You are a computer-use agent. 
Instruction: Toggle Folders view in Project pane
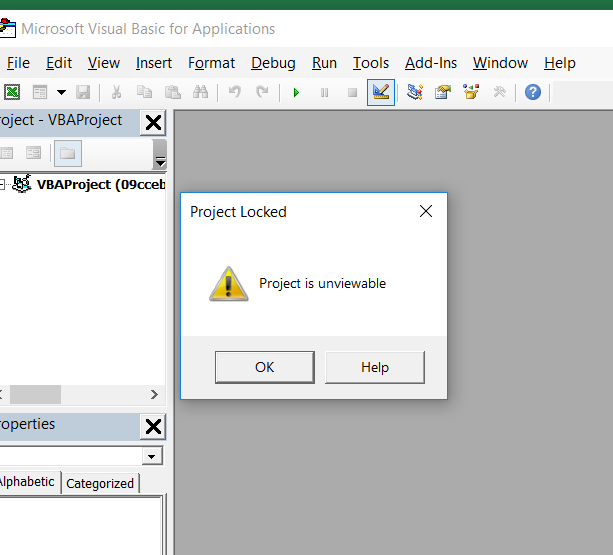point(68,153)
